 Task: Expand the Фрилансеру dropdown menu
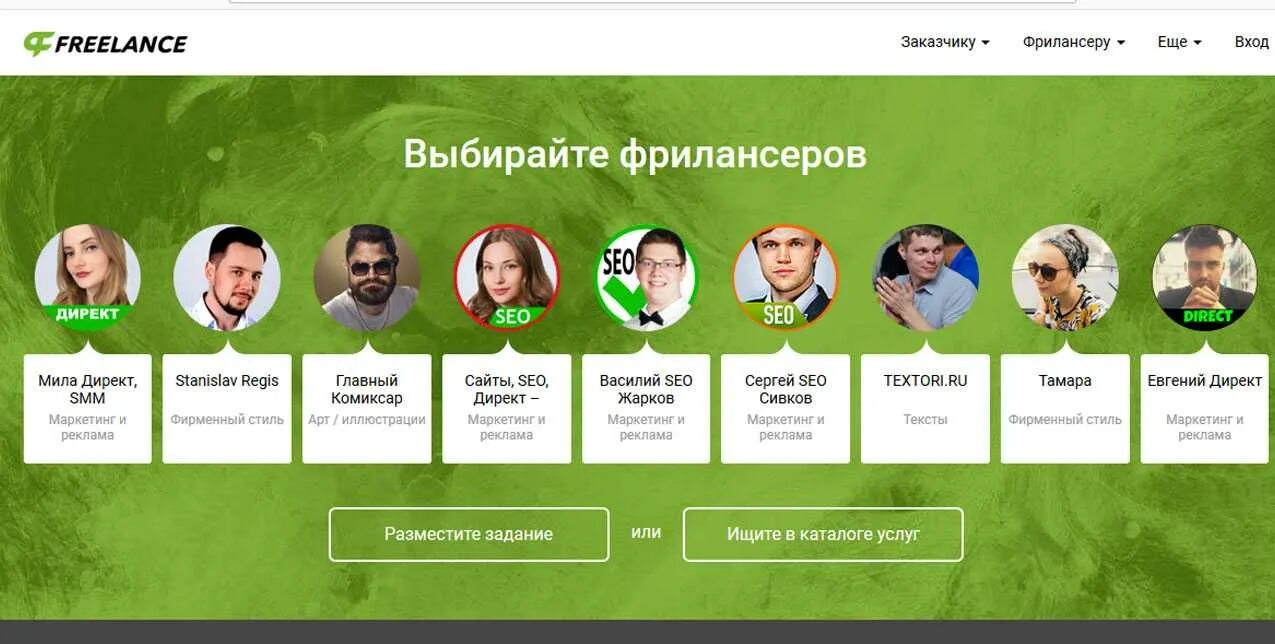click(x=1074, y=42)
